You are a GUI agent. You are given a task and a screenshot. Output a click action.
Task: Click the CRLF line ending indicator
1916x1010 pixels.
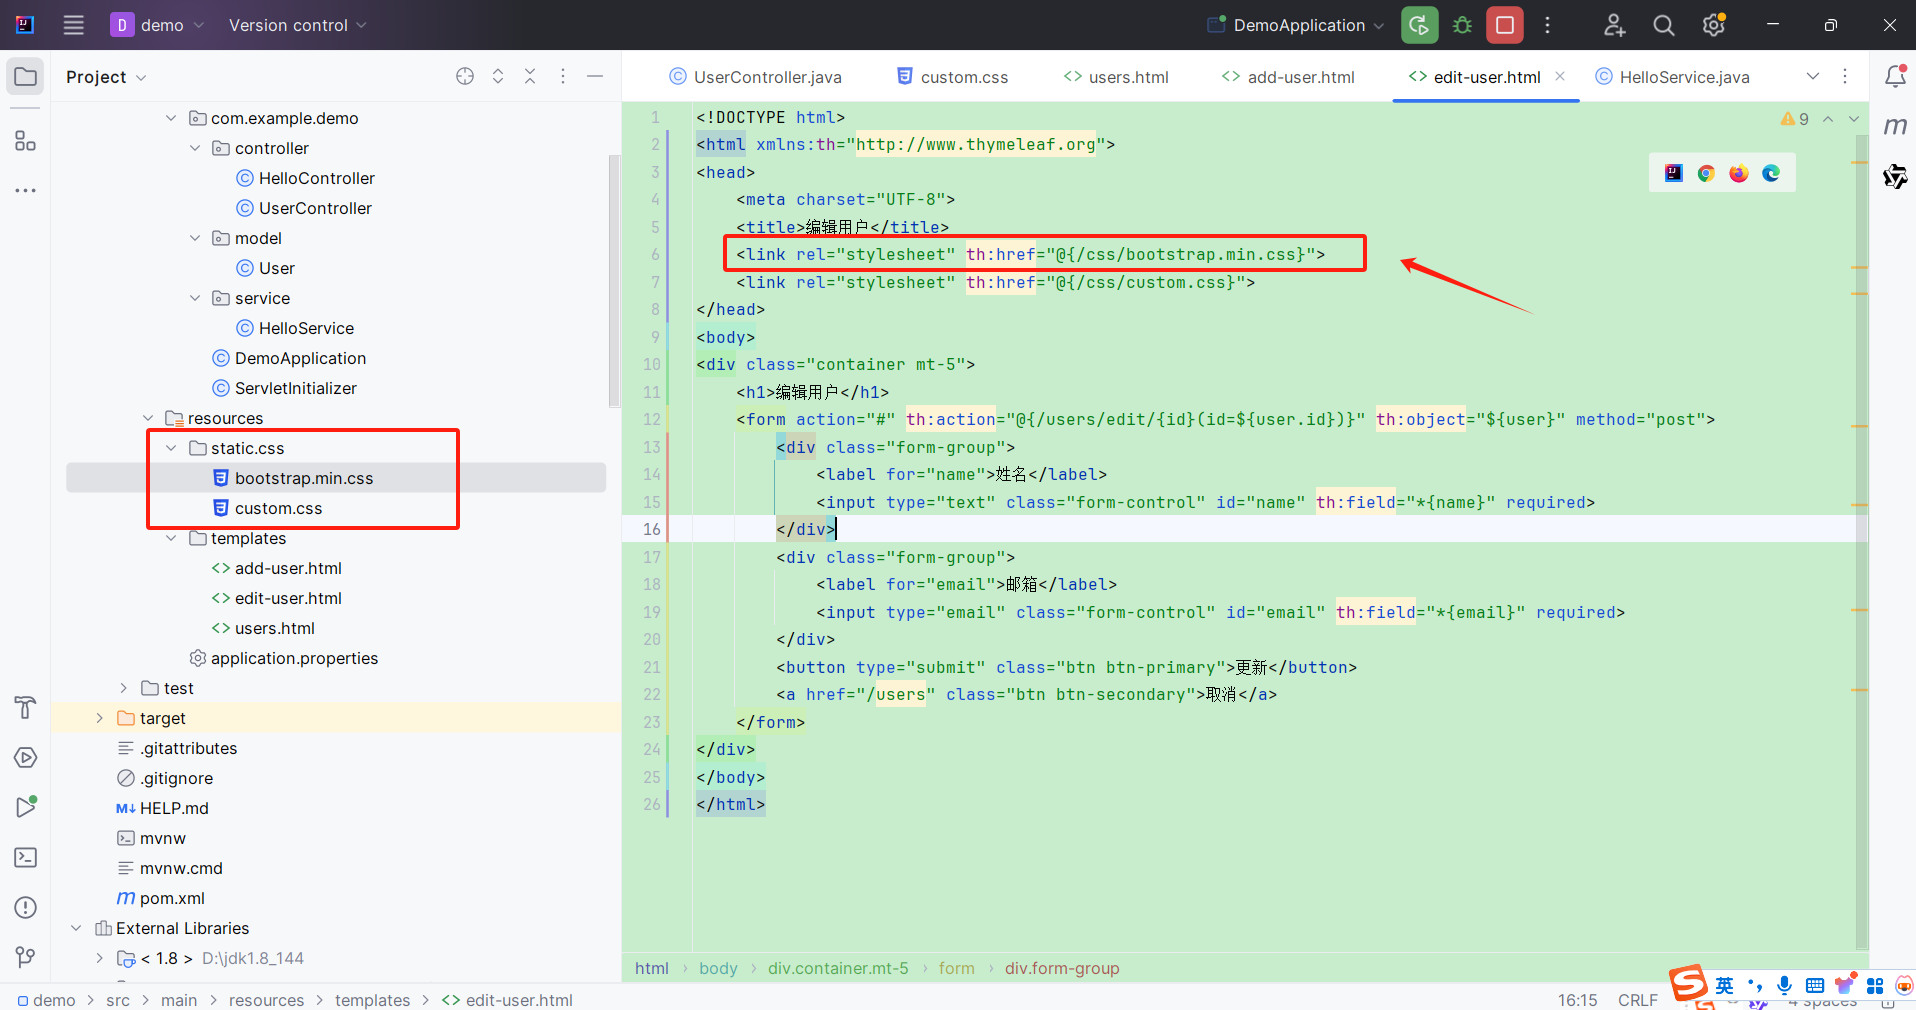tap(1638, 1000)
